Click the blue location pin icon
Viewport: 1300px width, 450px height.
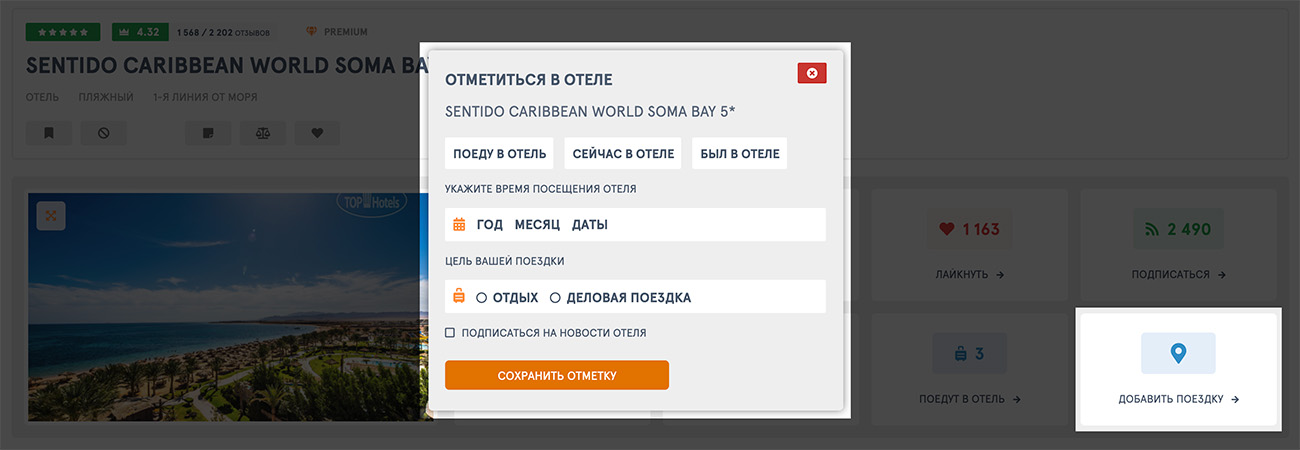coord(1178,353)
